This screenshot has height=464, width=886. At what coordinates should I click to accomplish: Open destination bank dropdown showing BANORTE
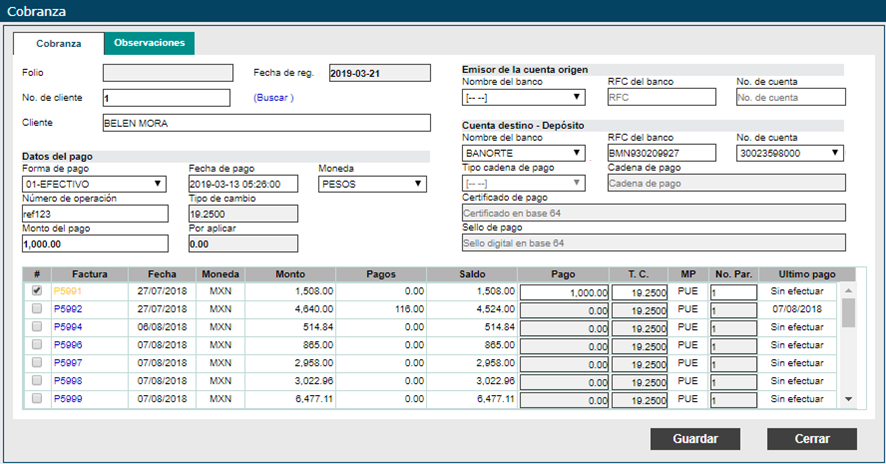tap(523, 153)
